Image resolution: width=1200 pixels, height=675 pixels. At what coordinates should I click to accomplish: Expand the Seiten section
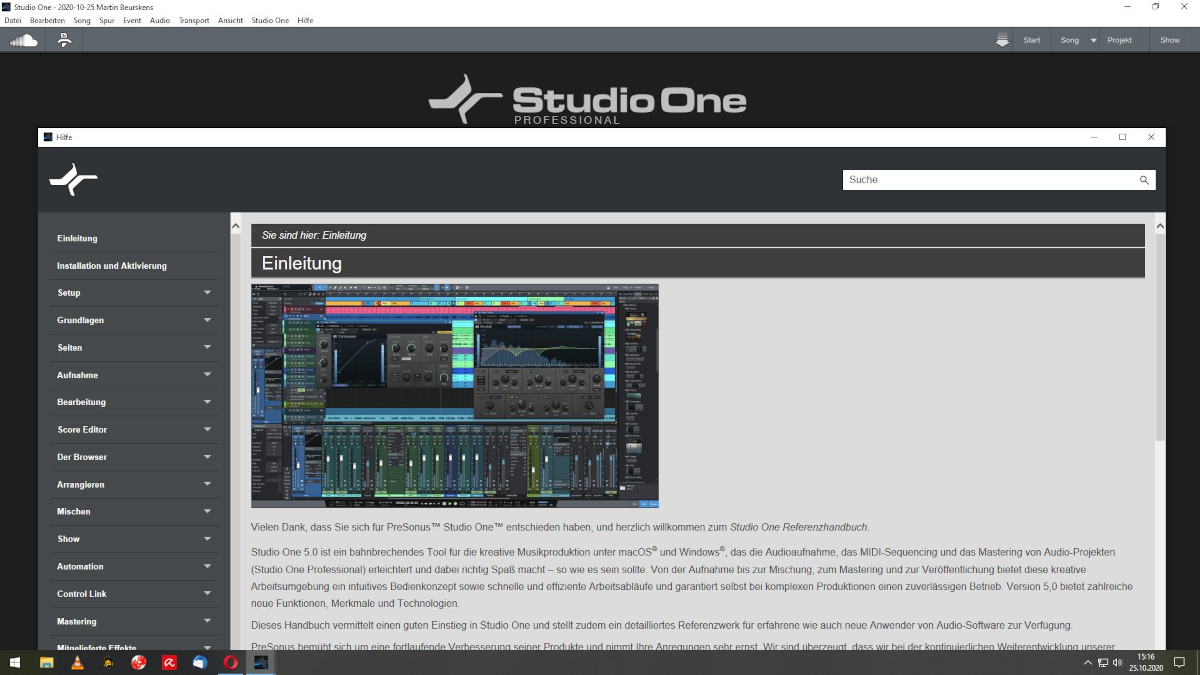pyautogui.click(x=207, y=348)
